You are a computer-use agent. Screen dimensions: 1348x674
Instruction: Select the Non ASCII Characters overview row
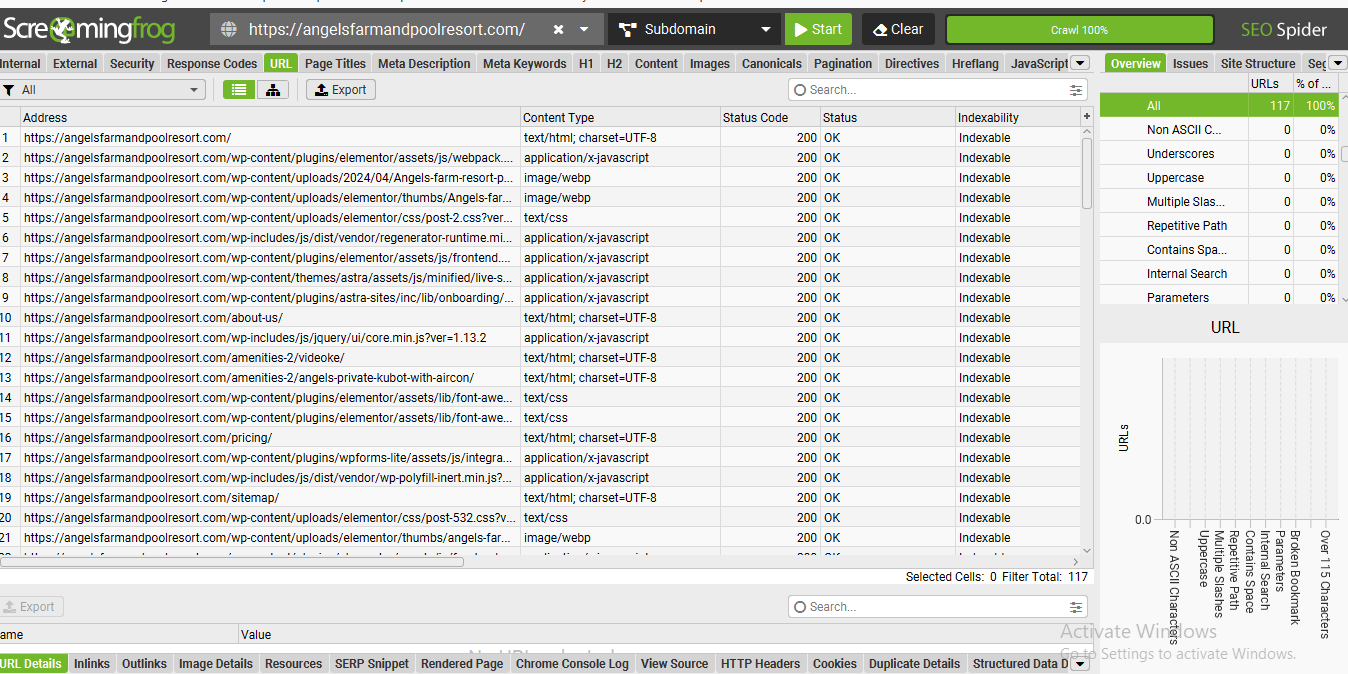1218,130
